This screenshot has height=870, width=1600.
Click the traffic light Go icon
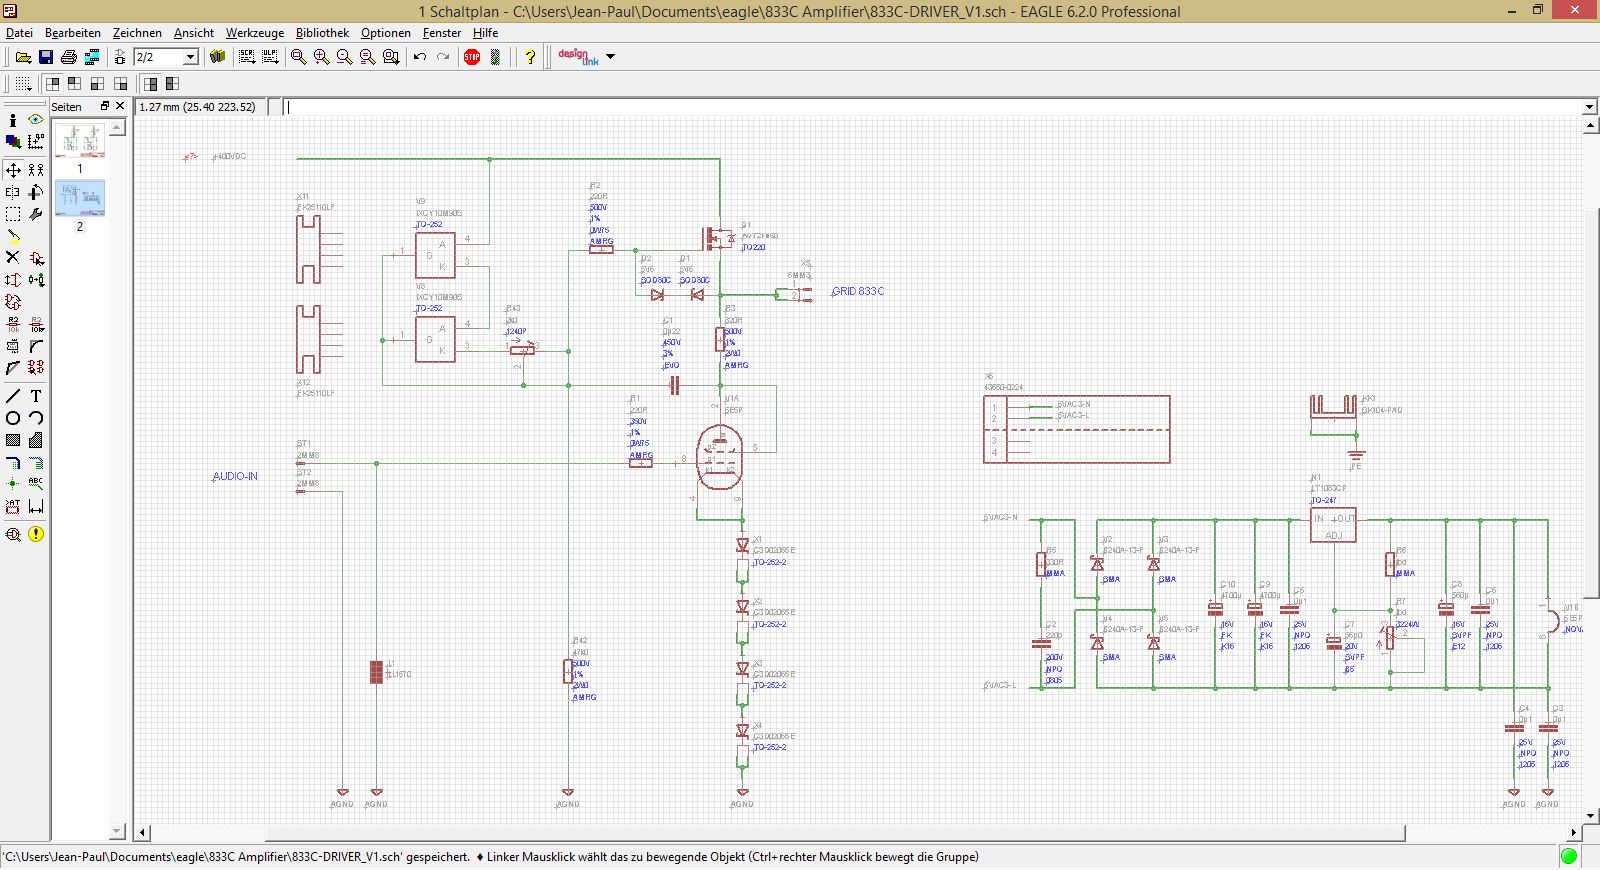coord(495,57)
